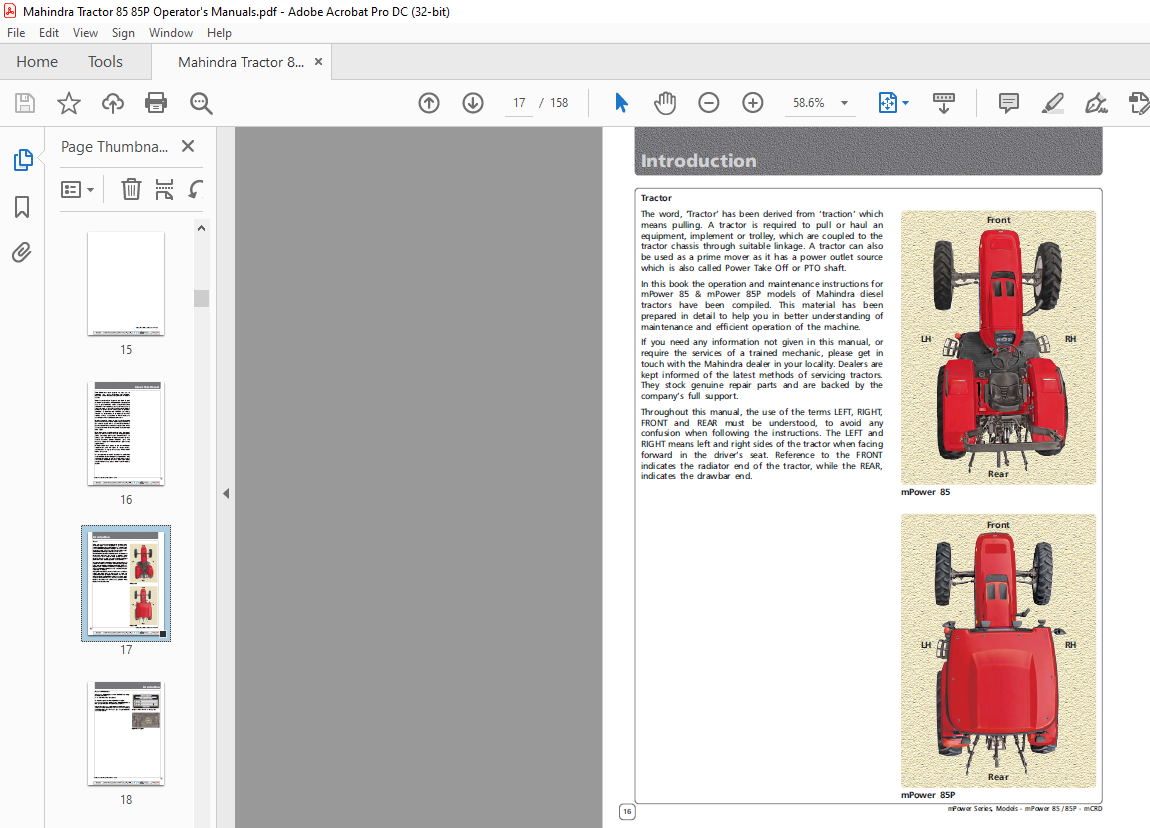Zoom out with minus button

[x=708, y=103]
